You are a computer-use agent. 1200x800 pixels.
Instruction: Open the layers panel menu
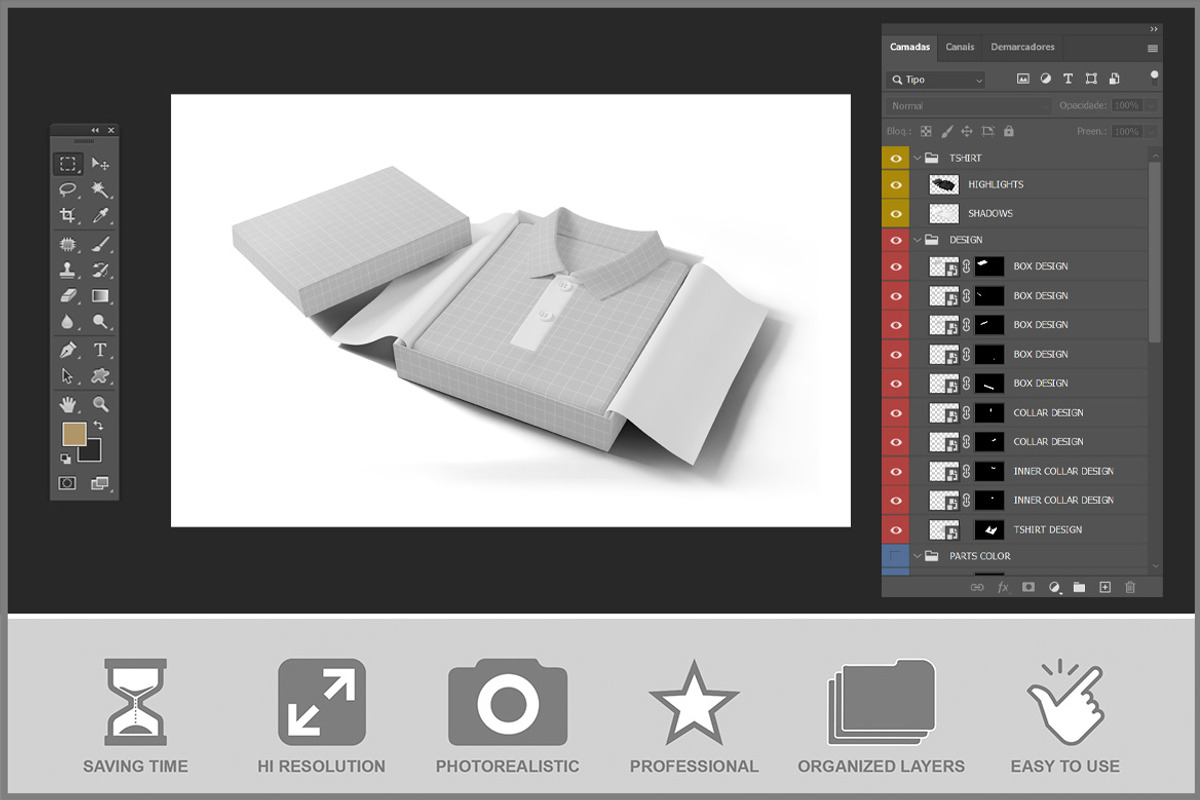point(1152,48)
